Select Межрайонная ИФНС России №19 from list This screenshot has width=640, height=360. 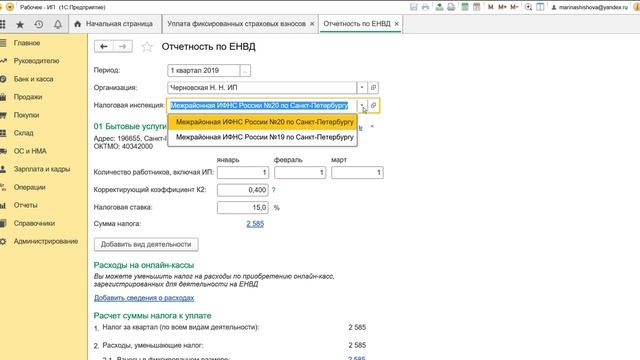[x=263, y=137]
